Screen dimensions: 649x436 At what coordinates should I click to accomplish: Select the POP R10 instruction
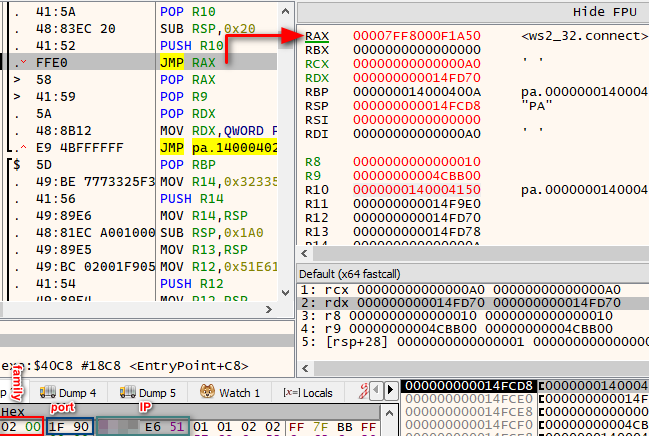pos(187,12)
